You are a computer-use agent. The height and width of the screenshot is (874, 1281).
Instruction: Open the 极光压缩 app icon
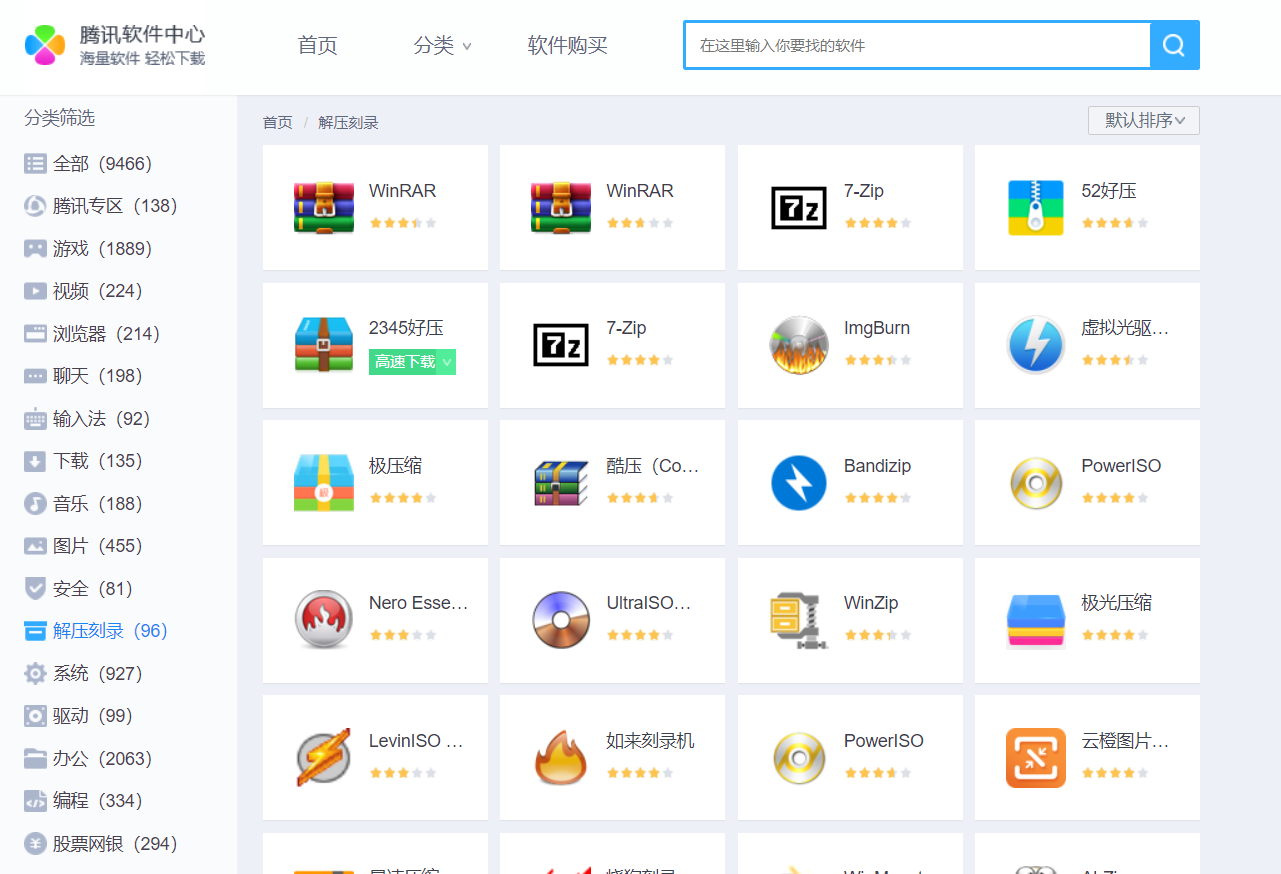pyautogui.click(x=1036, y=620)
